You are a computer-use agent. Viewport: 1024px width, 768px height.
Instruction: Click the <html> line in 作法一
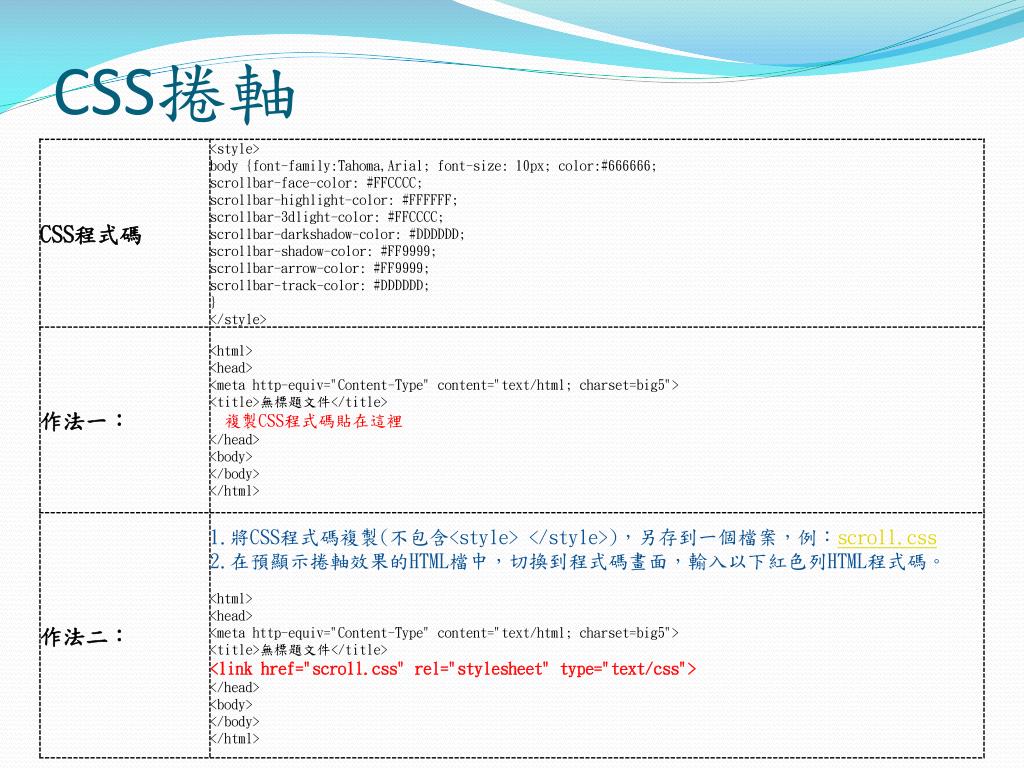(x=231, y=351)
